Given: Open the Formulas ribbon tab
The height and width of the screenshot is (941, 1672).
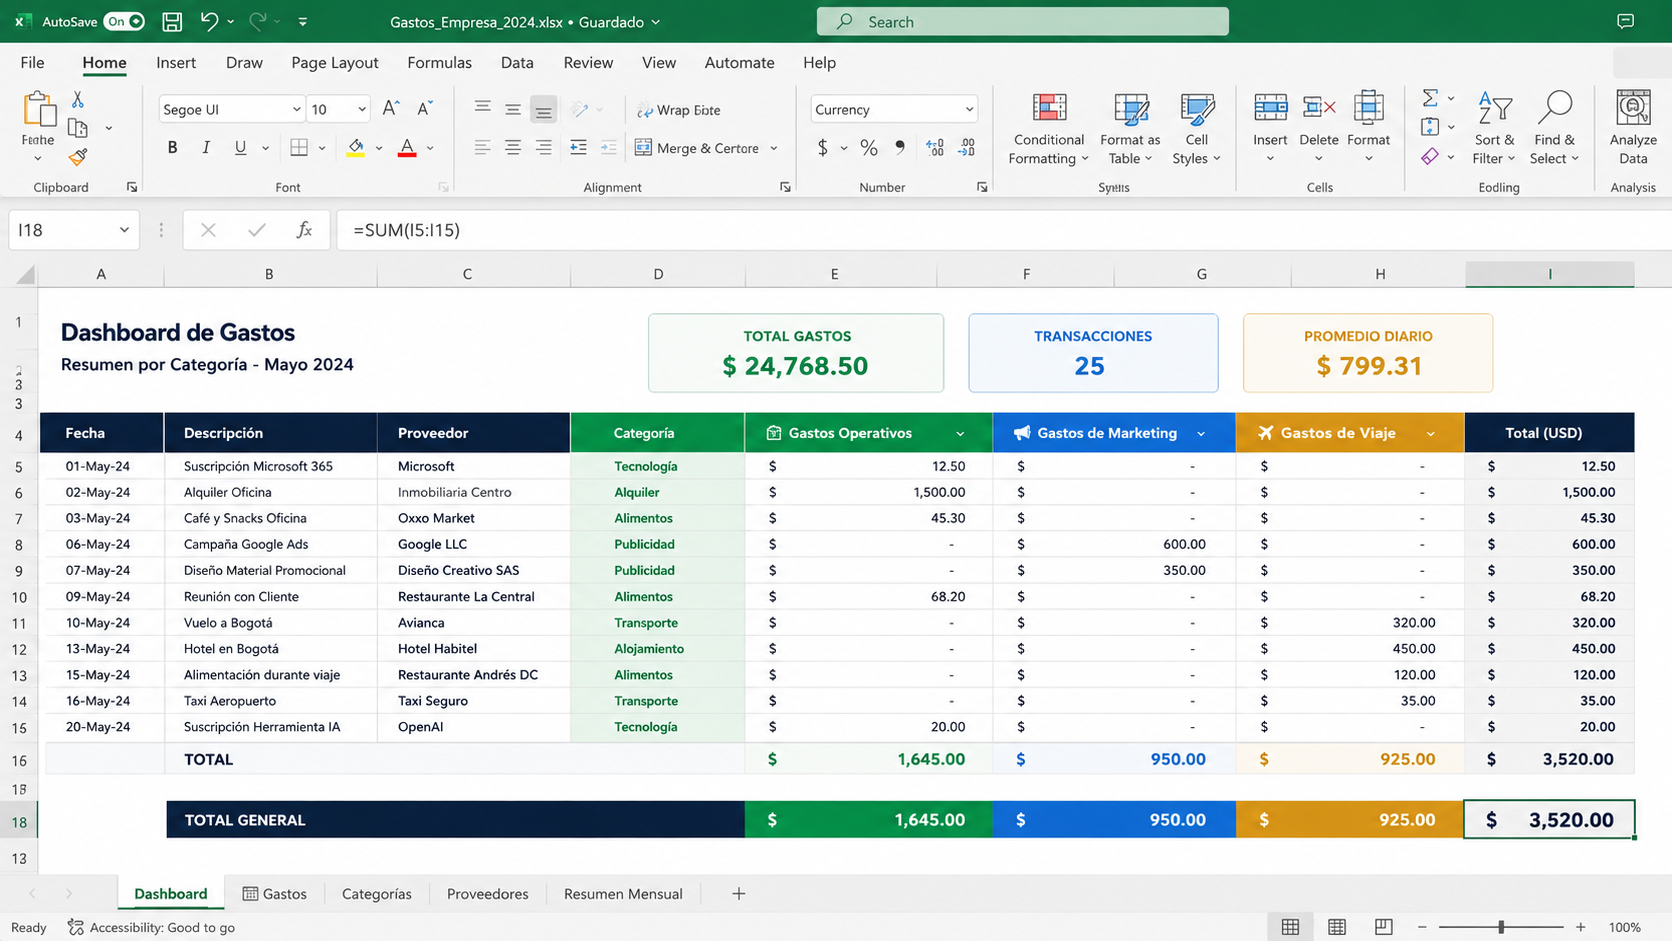Looking at the screenshot, I should point(439,62).
